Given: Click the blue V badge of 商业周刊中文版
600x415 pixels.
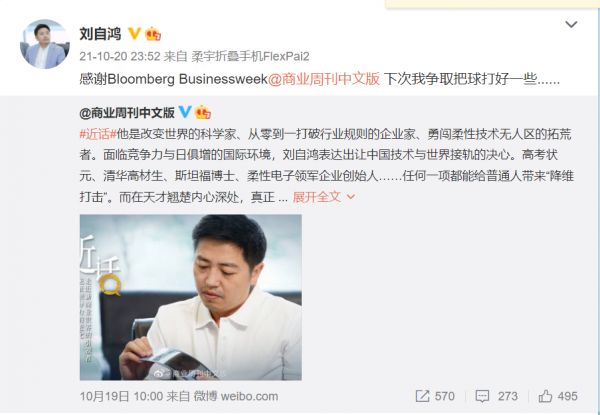Looking at the screenshot, I should click(x=185, y=112).
